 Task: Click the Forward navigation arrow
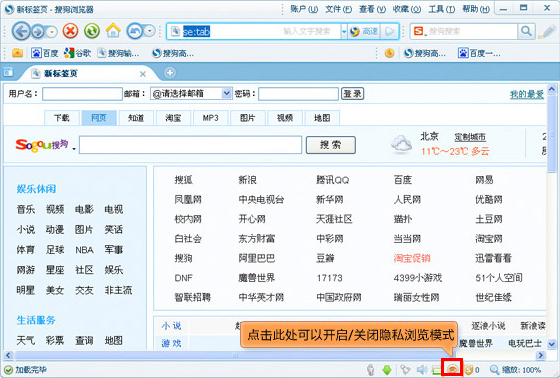pyautogui.click(x=38, y=32)
